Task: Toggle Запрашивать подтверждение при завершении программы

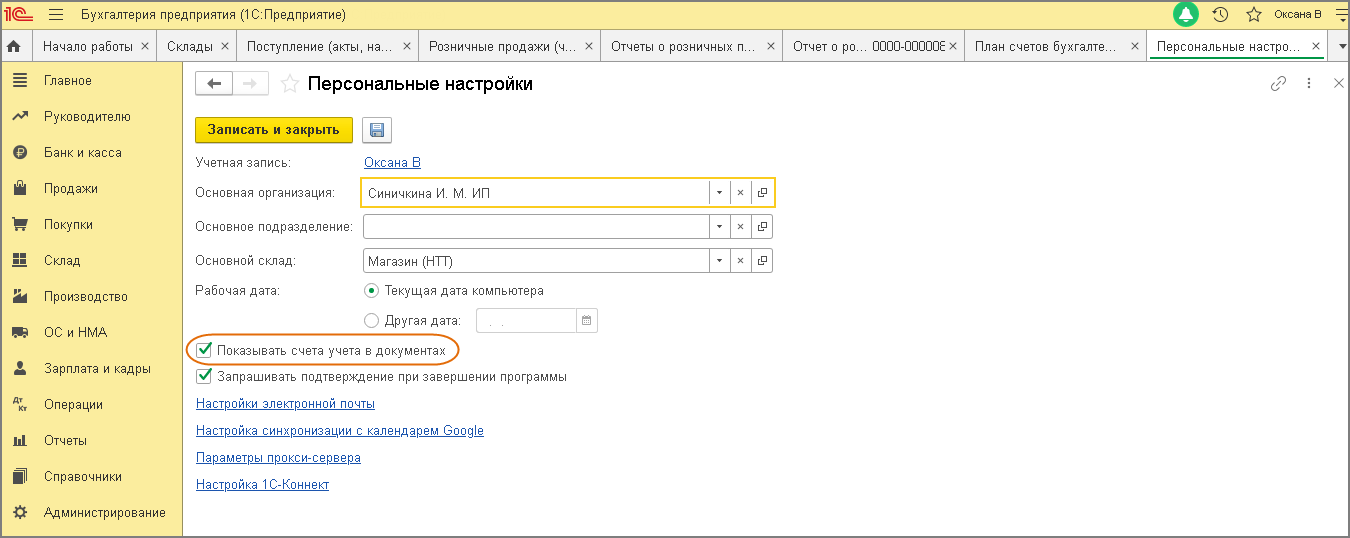Action: click(x=205, y=377)
